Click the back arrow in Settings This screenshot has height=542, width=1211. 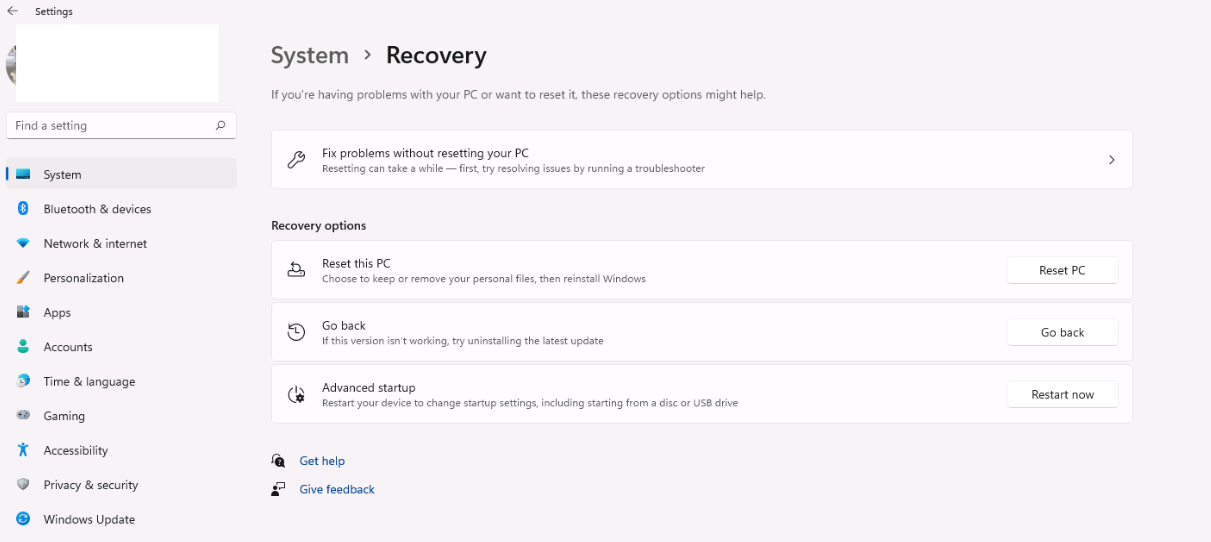pos(13,11)
